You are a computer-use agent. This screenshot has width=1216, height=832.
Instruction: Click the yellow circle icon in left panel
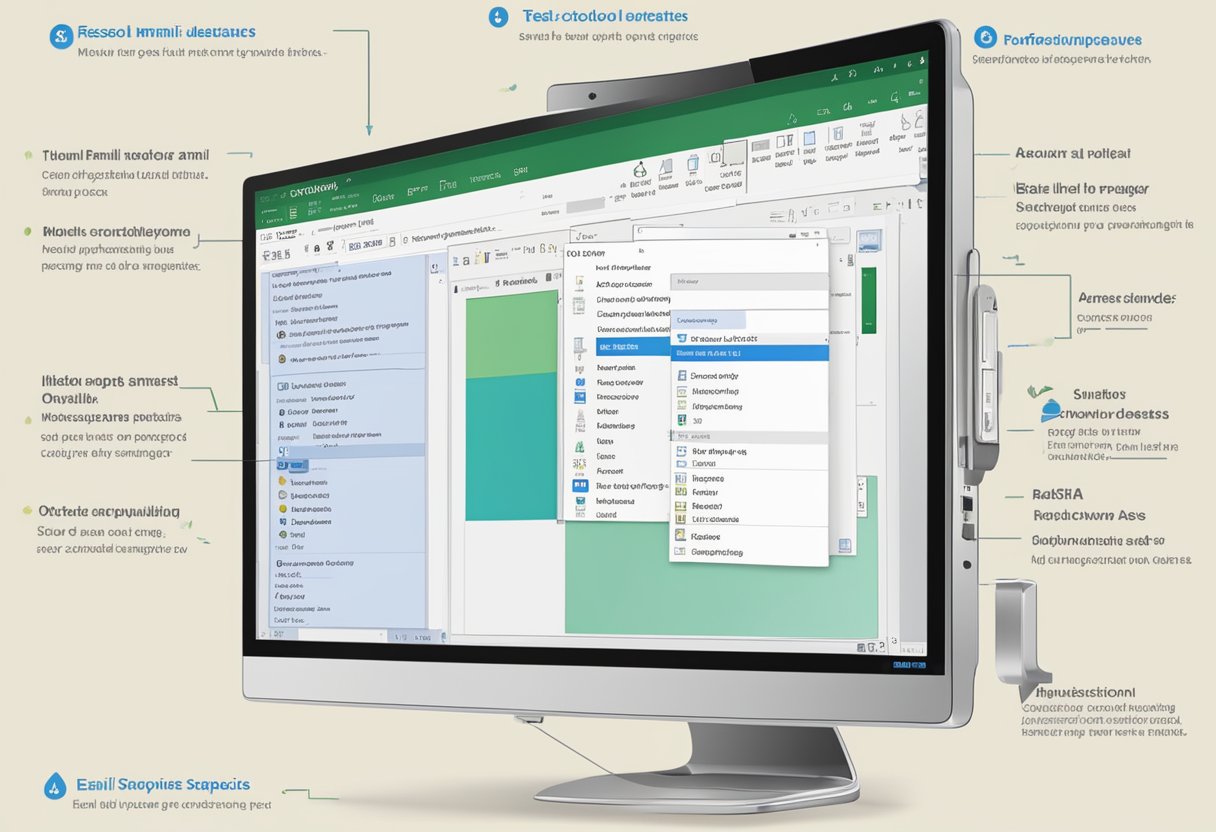click(283, 508)
